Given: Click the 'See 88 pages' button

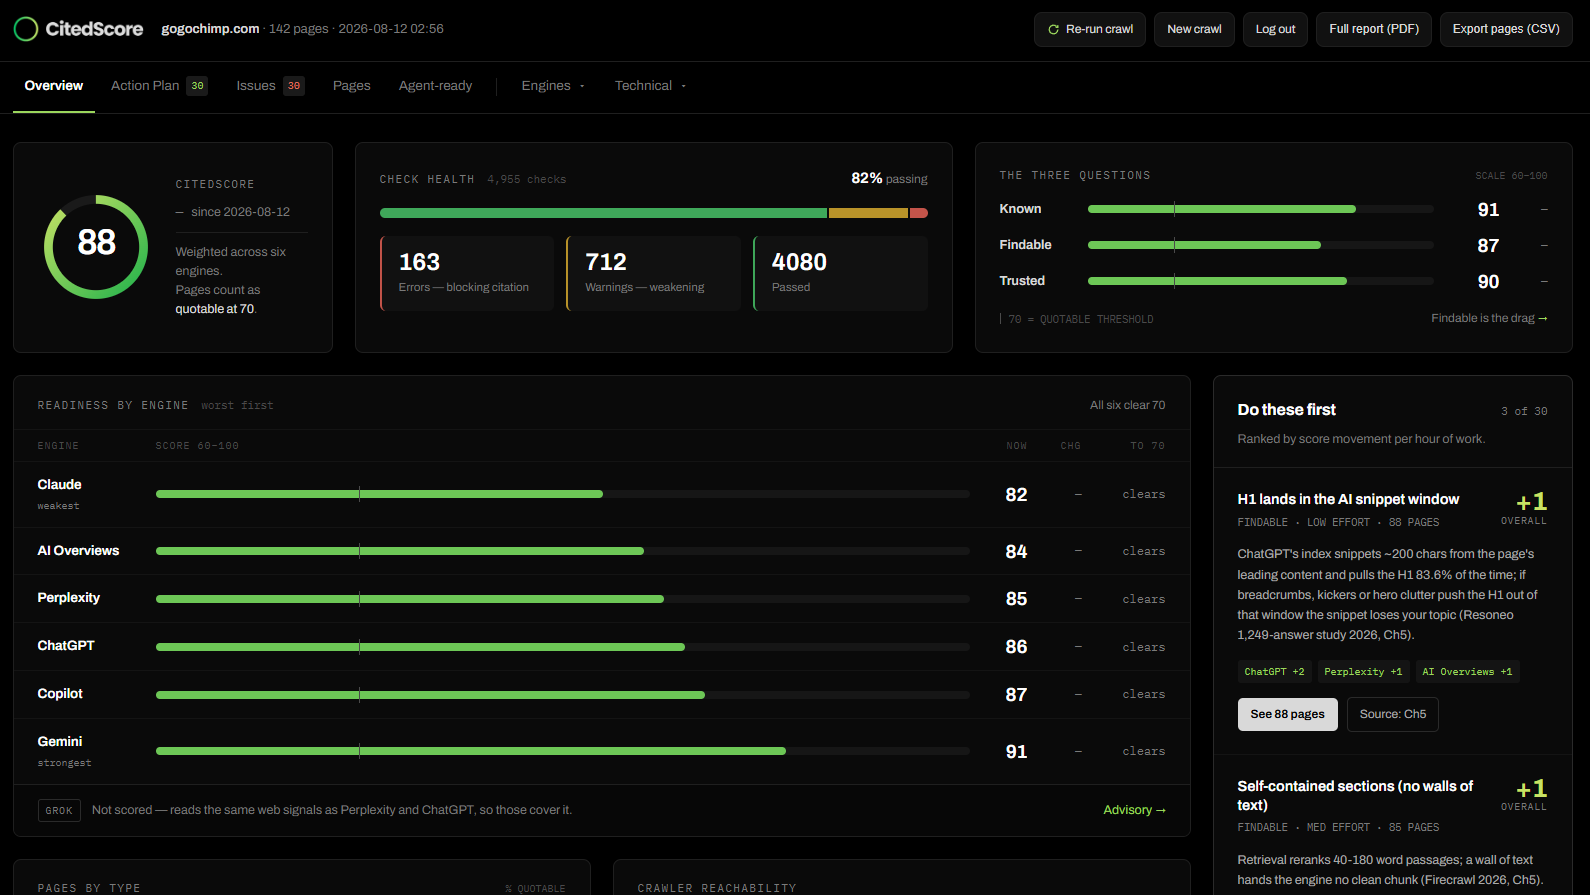Looking at the screenshot, I should [1287, 714].
